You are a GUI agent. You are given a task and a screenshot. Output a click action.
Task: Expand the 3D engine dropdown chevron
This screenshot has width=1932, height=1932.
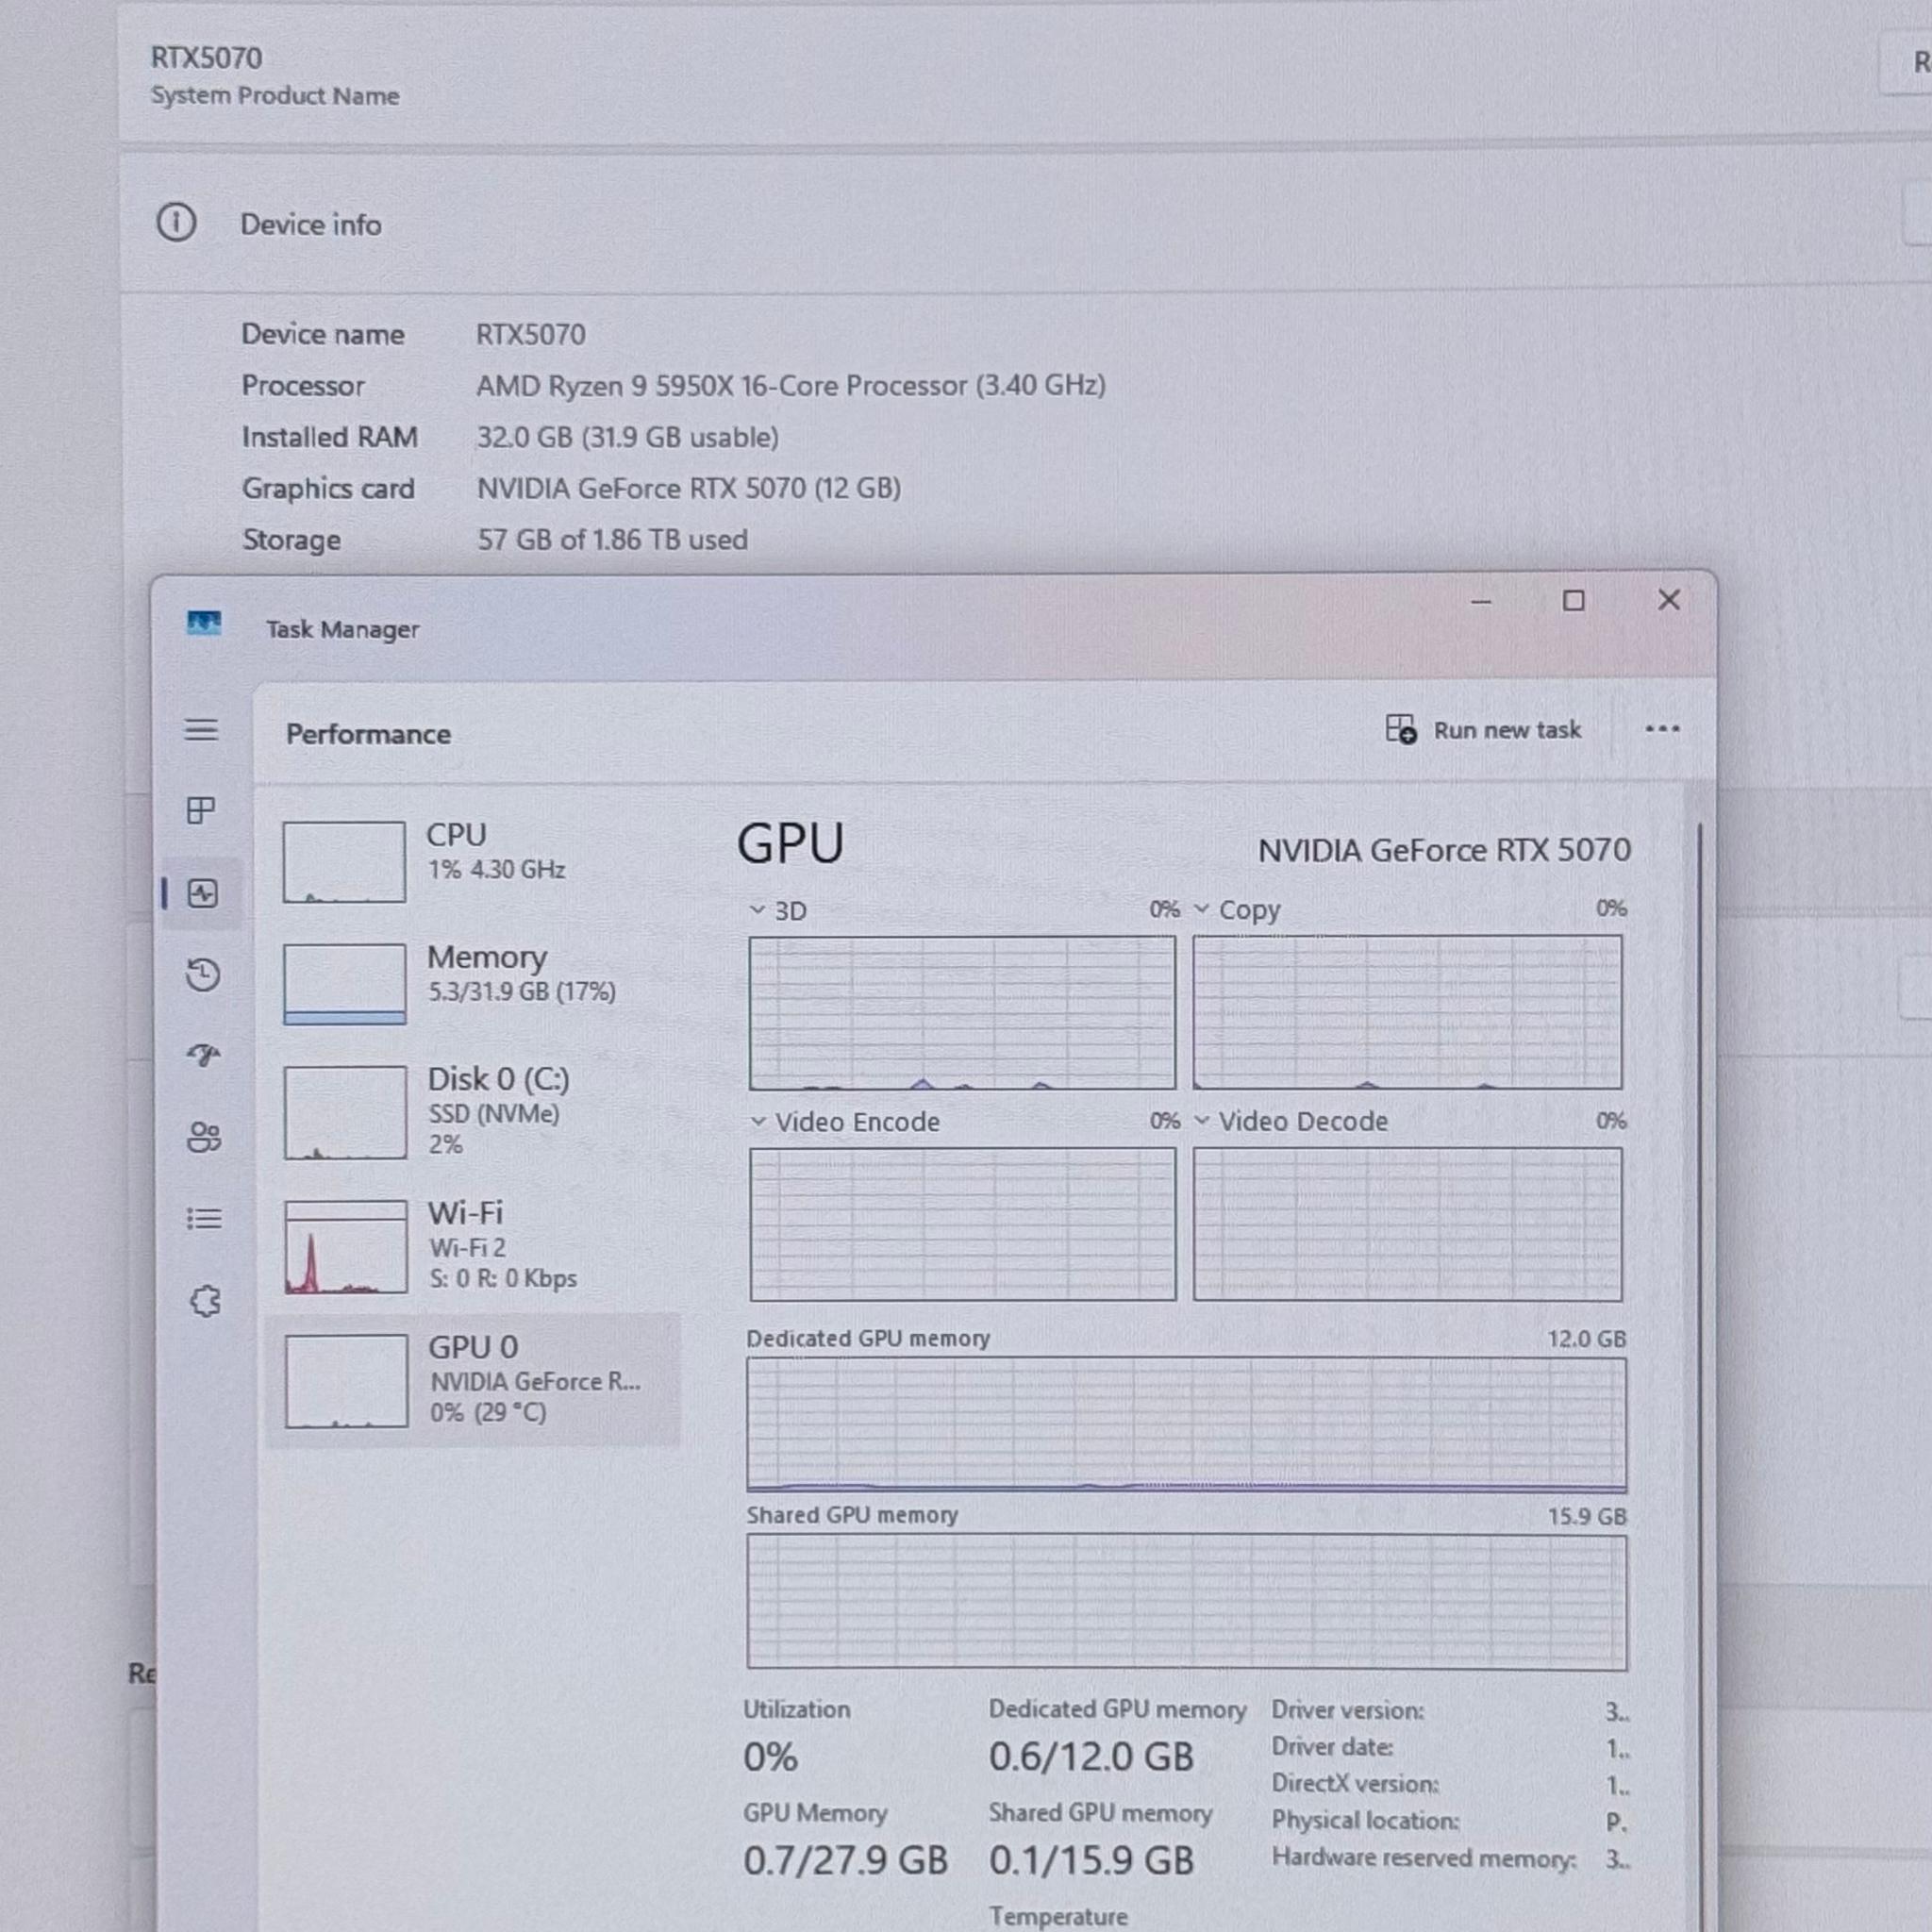click(x=757, y=910)
